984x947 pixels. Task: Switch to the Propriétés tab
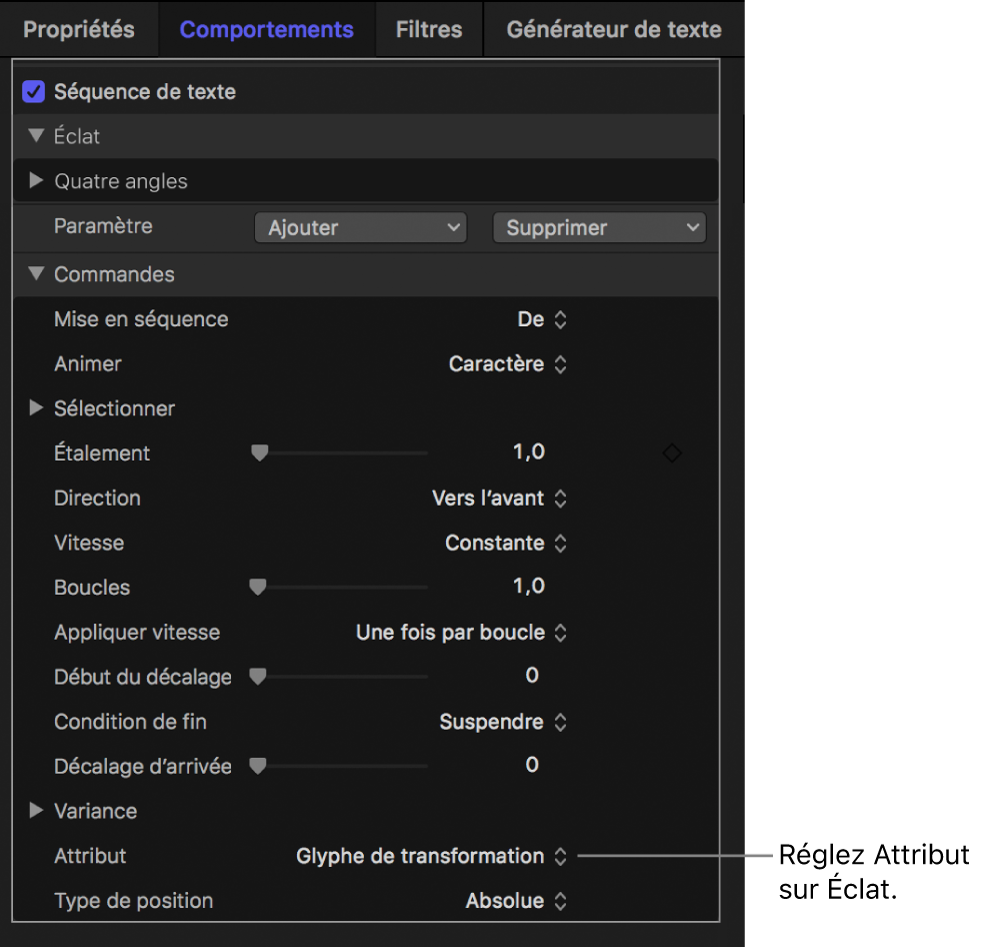coord(79,29)
